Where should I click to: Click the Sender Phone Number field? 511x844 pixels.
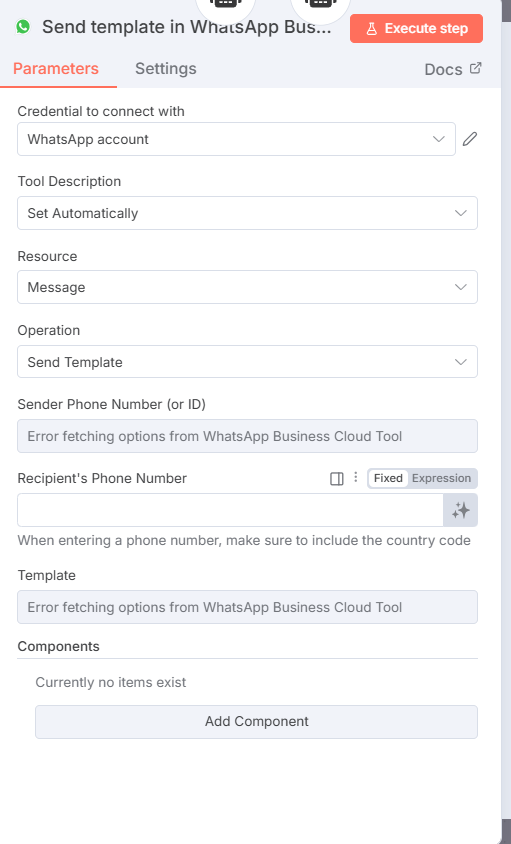[247, 436]
